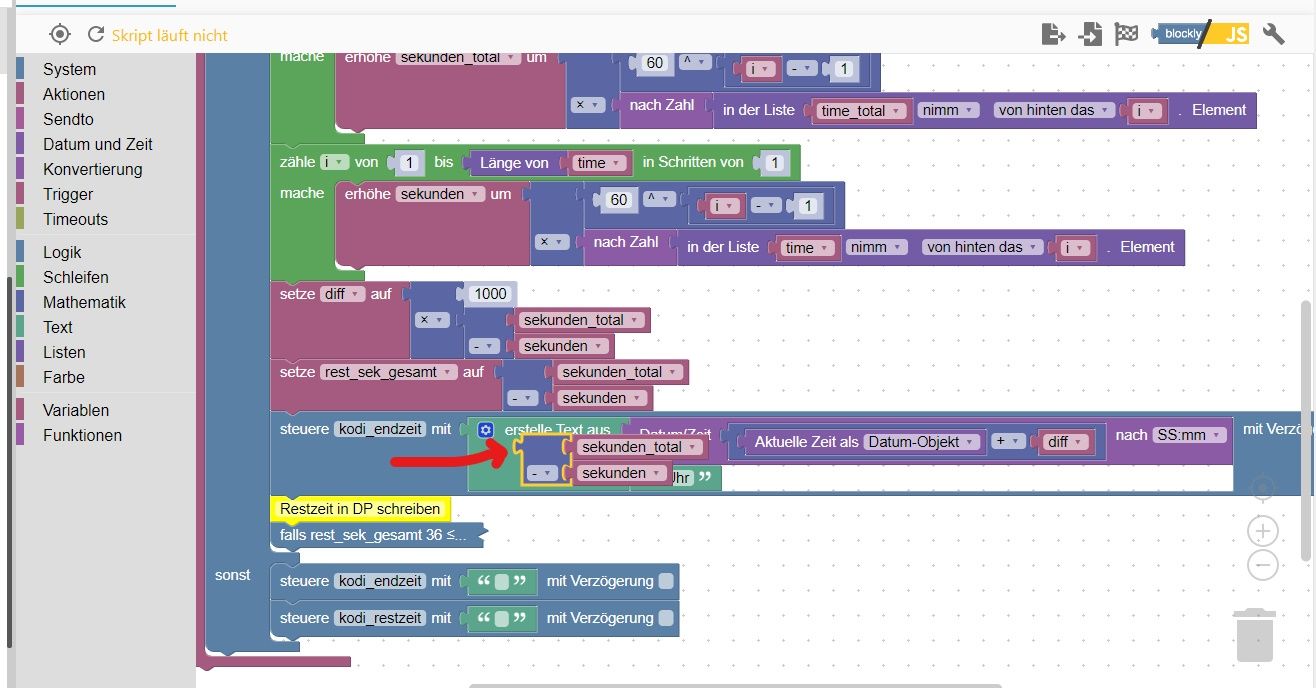Click the checkered flag check-blocks icon

pos(1127,34)
